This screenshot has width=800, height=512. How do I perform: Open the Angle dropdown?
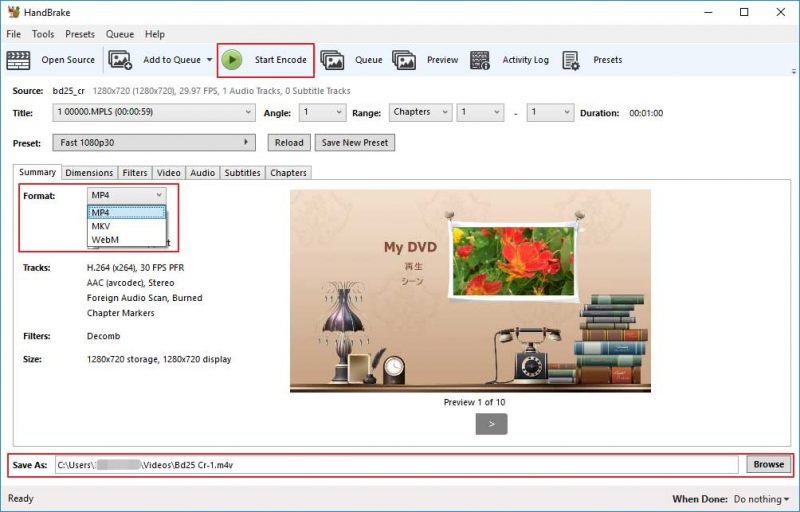coord(322,112)
